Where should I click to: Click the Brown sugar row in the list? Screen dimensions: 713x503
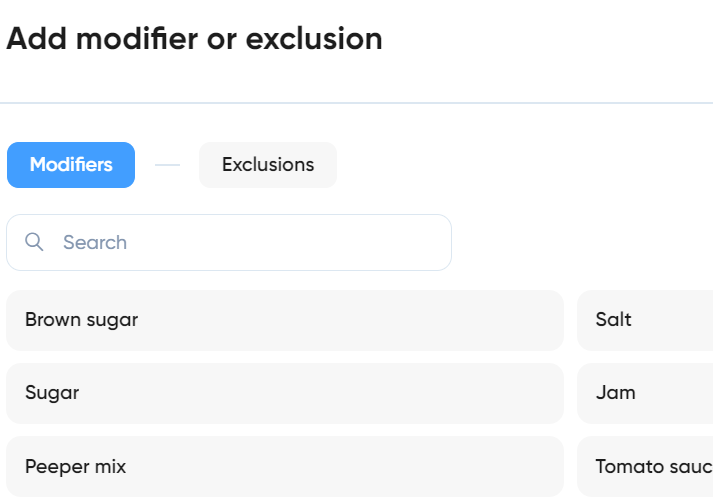pyautogui.click(x=285, y=320)
